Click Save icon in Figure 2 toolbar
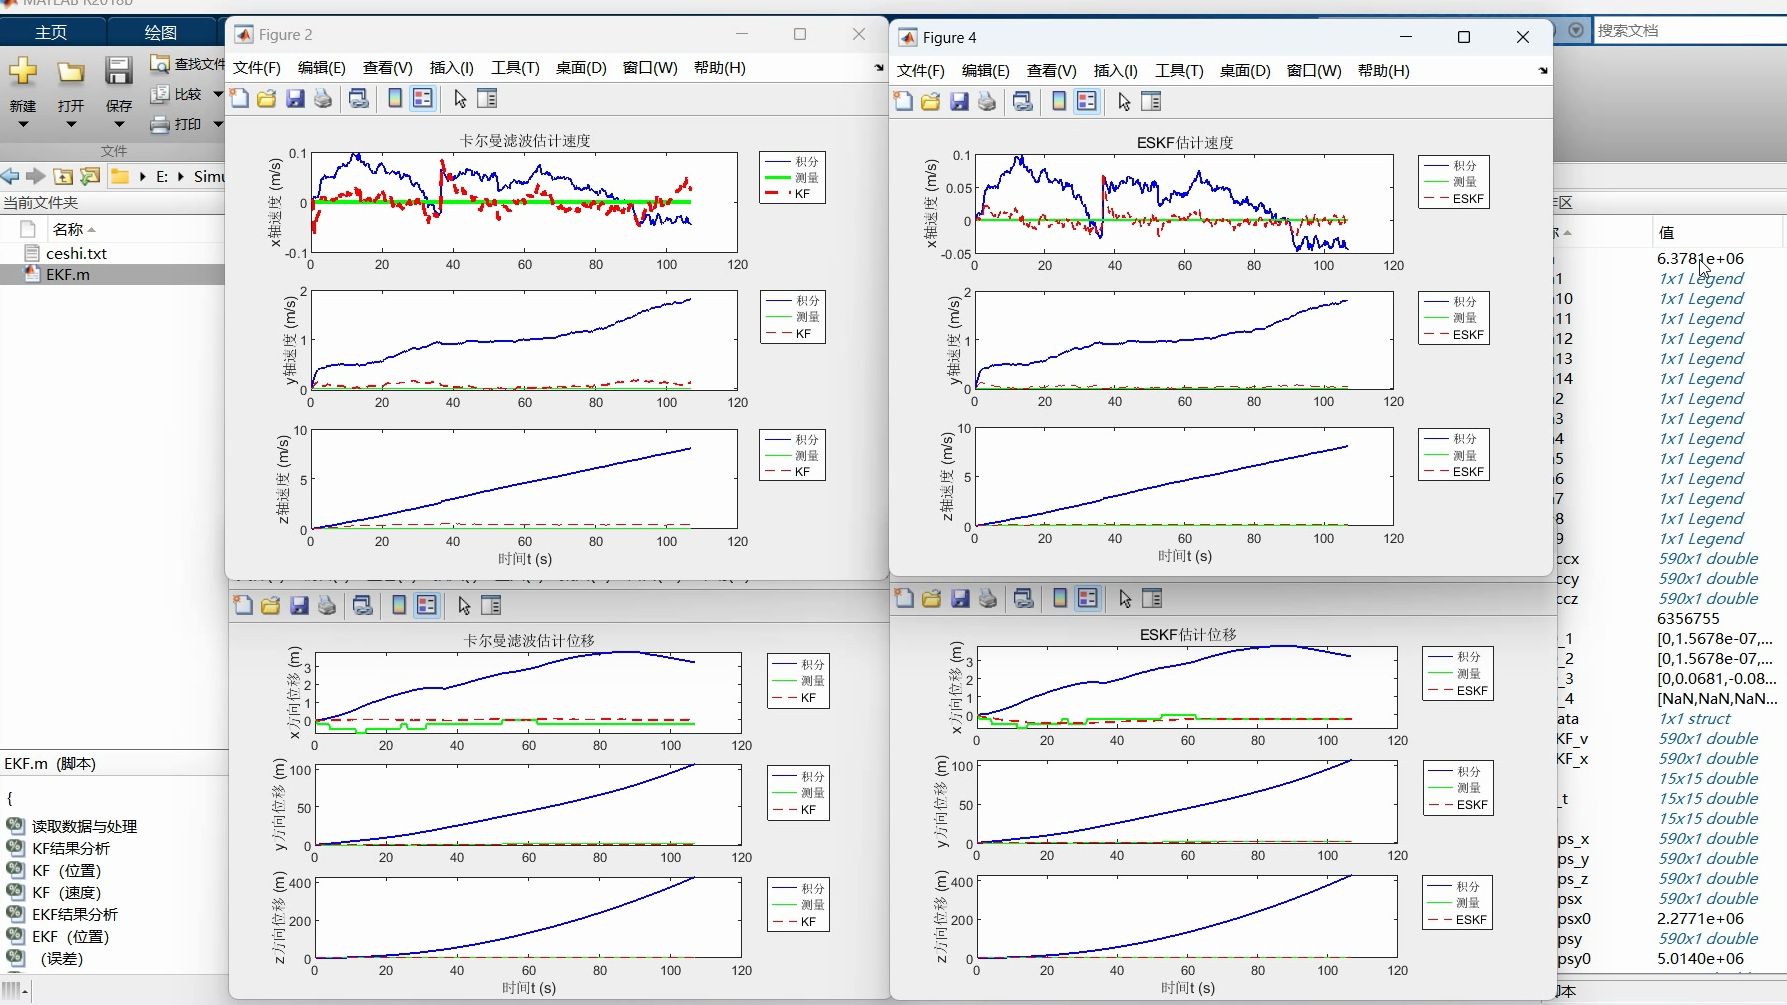 pyautogui.click(x=295, y=98)
